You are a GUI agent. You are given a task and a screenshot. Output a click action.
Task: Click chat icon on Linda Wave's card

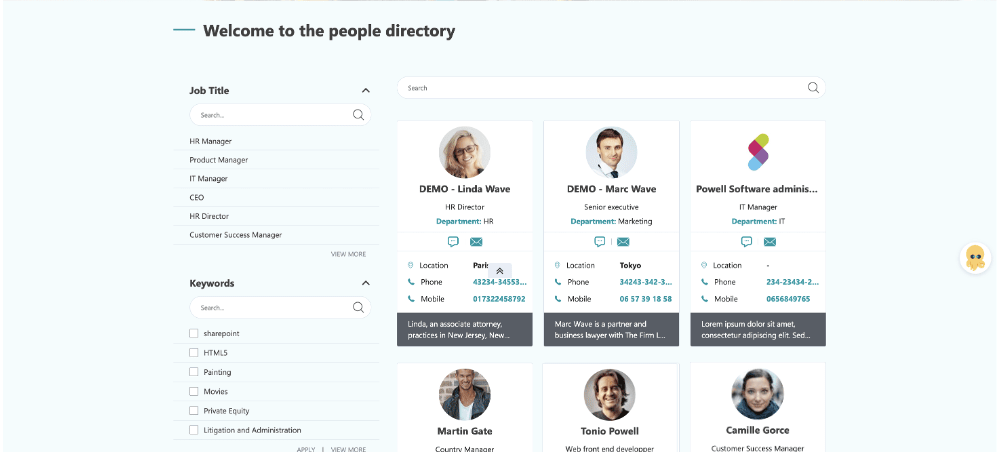pyautogui.click(x=453, y=242)
